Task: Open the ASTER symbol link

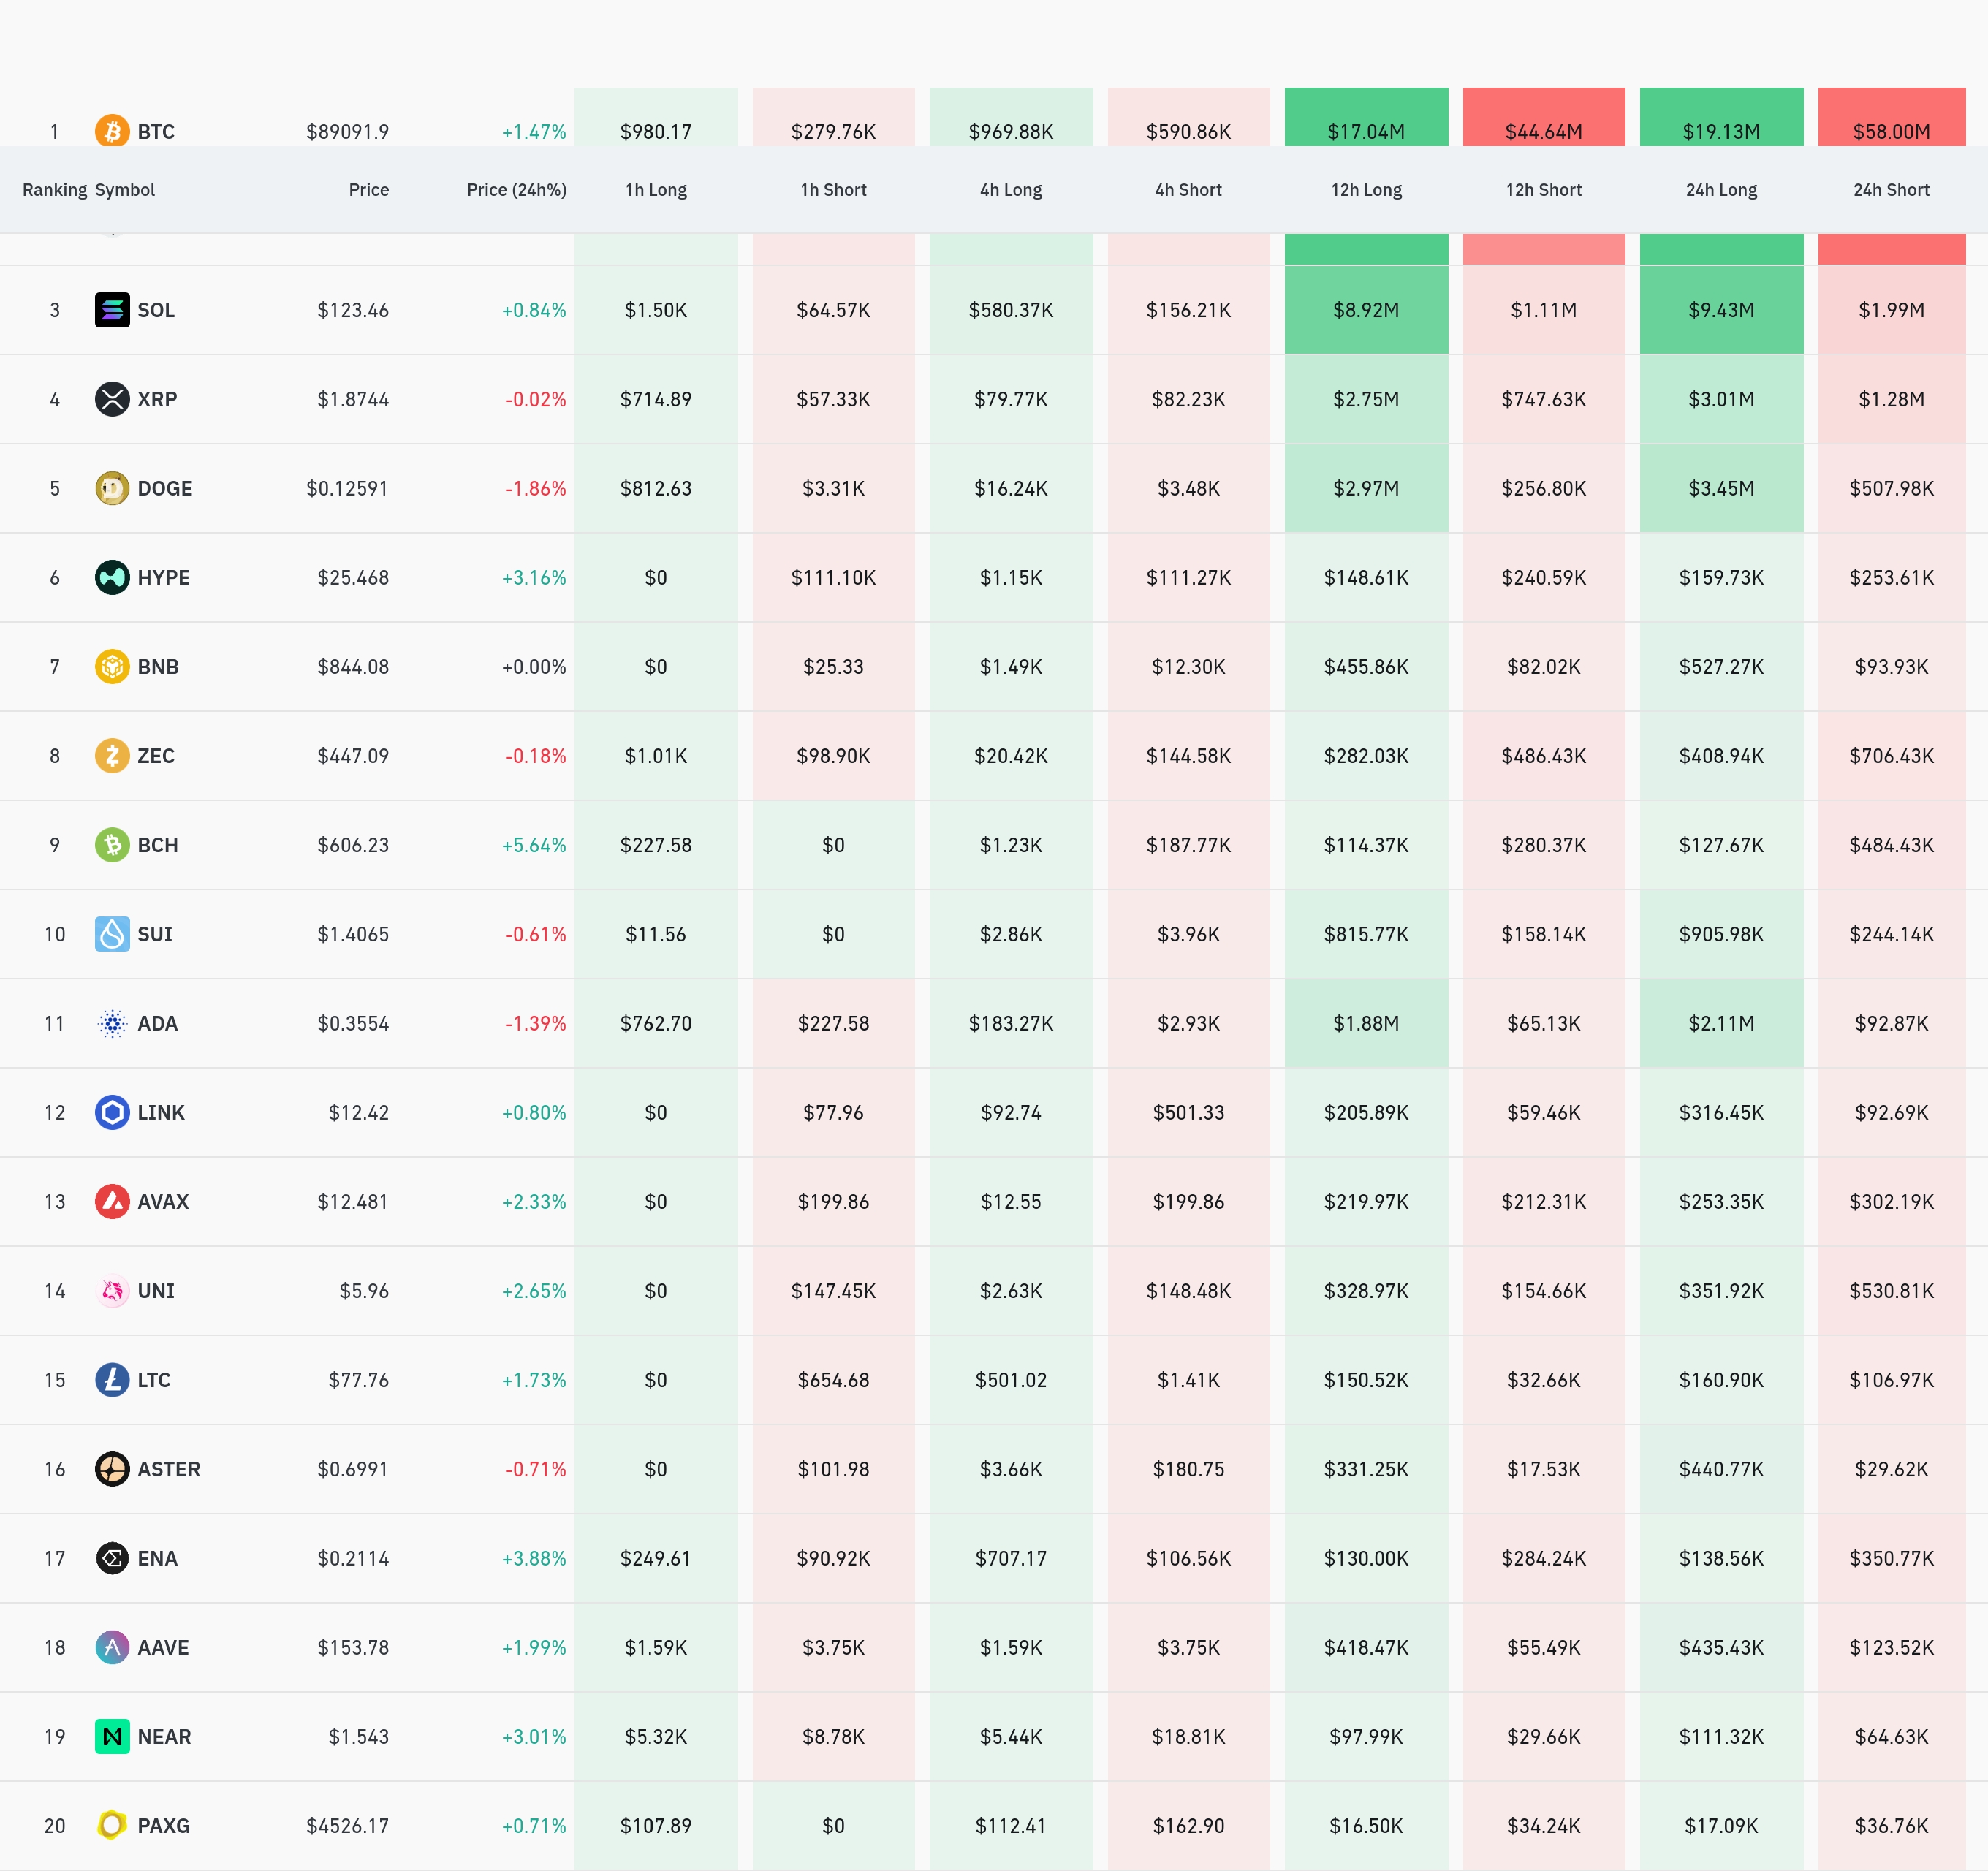Action: [169, 1469]
